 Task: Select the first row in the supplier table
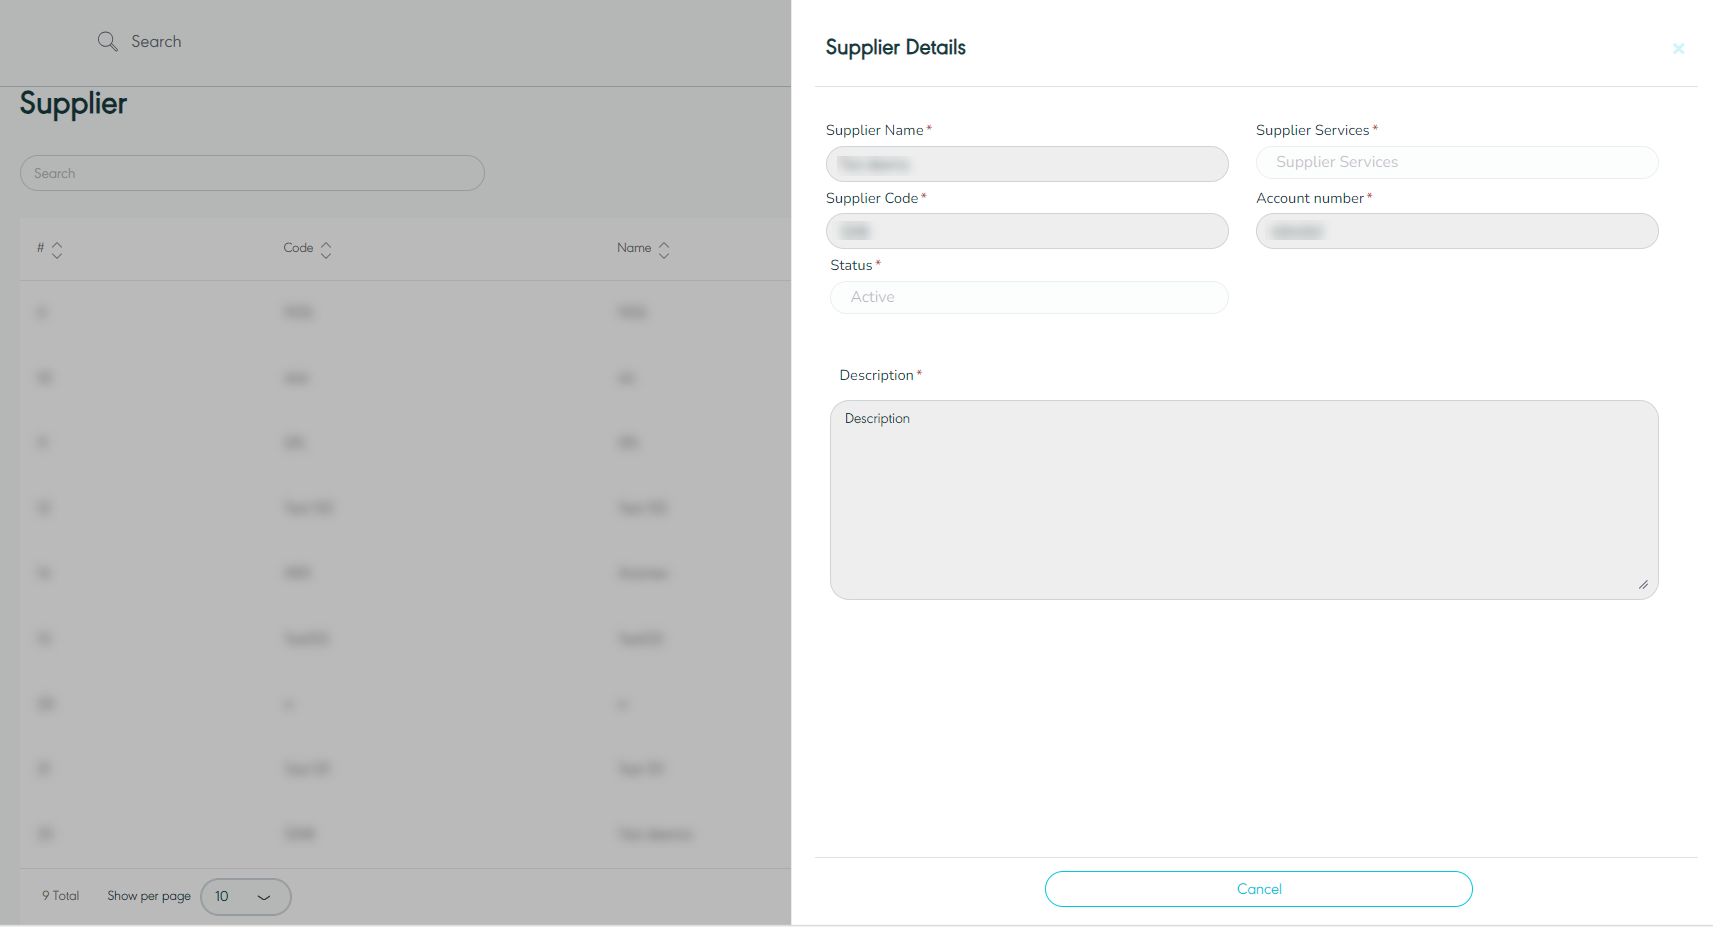click(400, 313)
